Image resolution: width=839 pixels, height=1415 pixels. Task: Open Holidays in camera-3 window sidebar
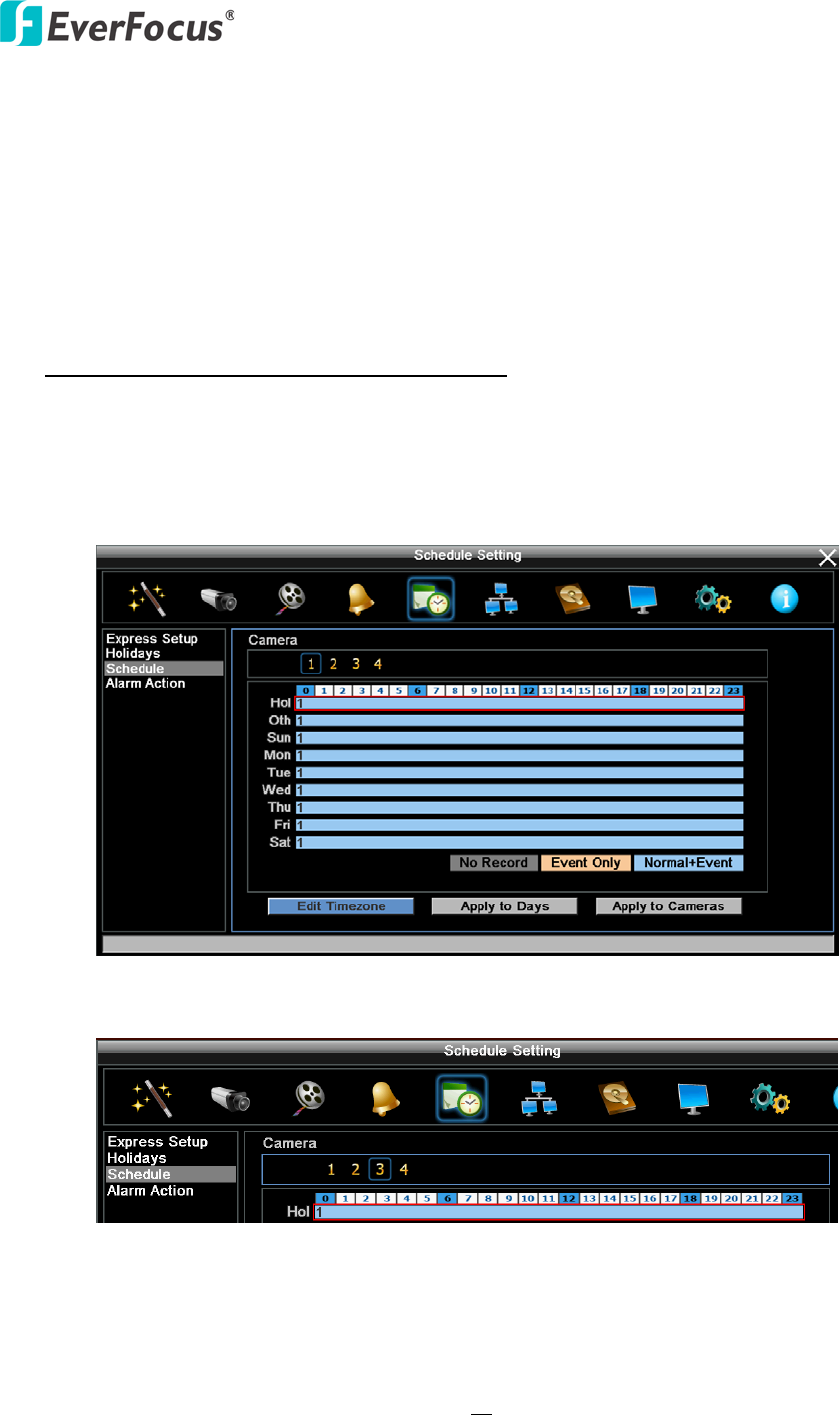138,1157
